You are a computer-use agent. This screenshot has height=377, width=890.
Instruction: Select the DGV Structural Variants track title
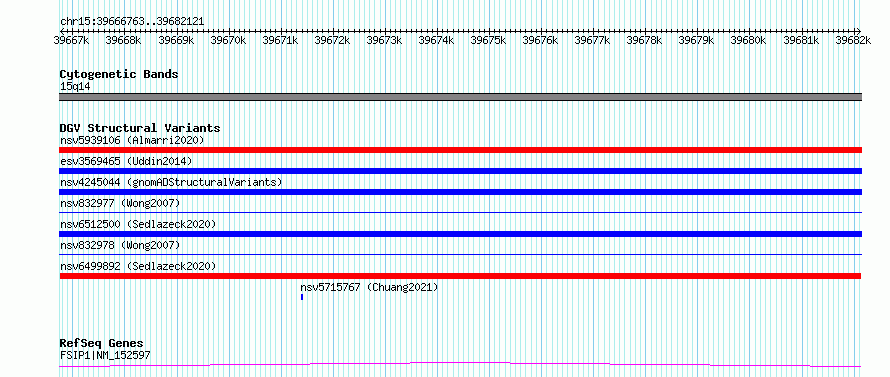click(140, 128)
